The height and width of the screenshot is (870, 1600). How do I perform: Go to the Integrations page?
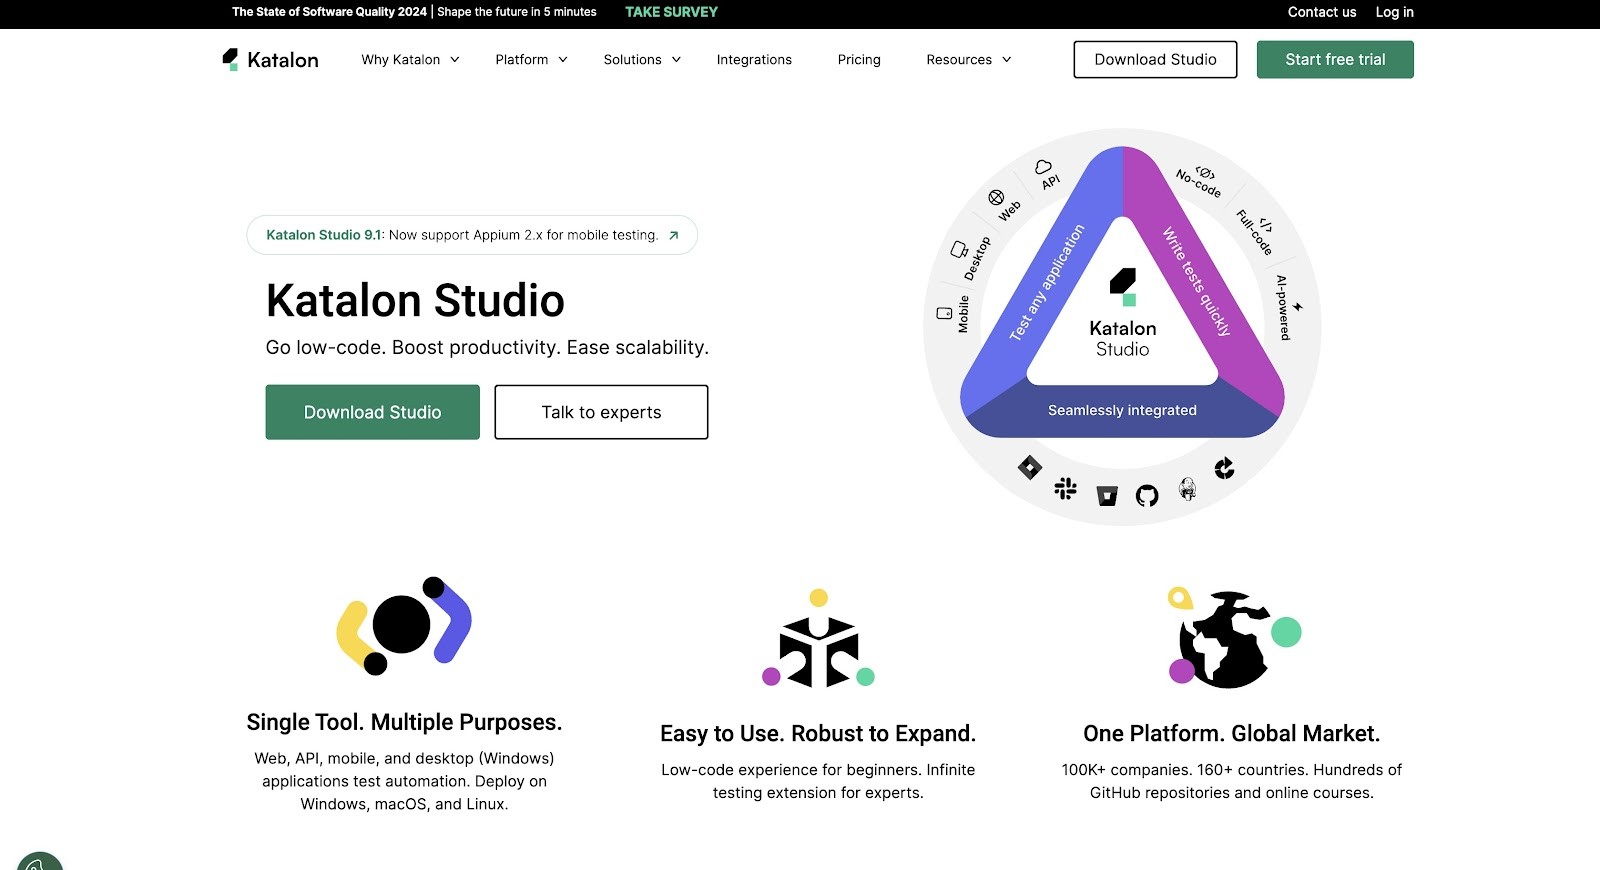click(754, 60)
